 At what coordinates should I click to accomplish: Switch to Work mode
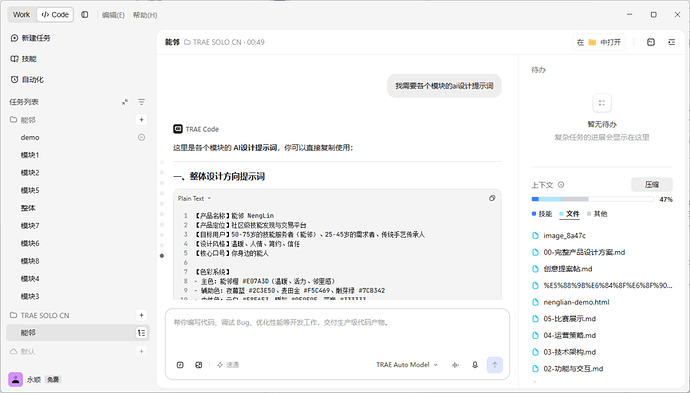coord(22,15)
